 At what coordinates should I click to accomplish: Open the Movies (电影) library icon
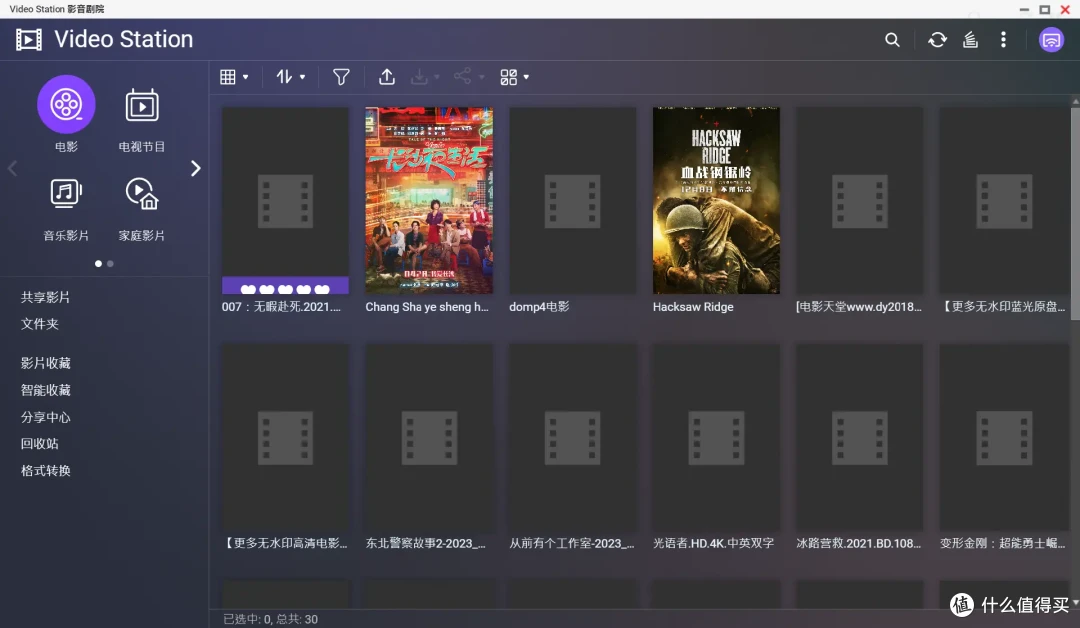(66, 105)
